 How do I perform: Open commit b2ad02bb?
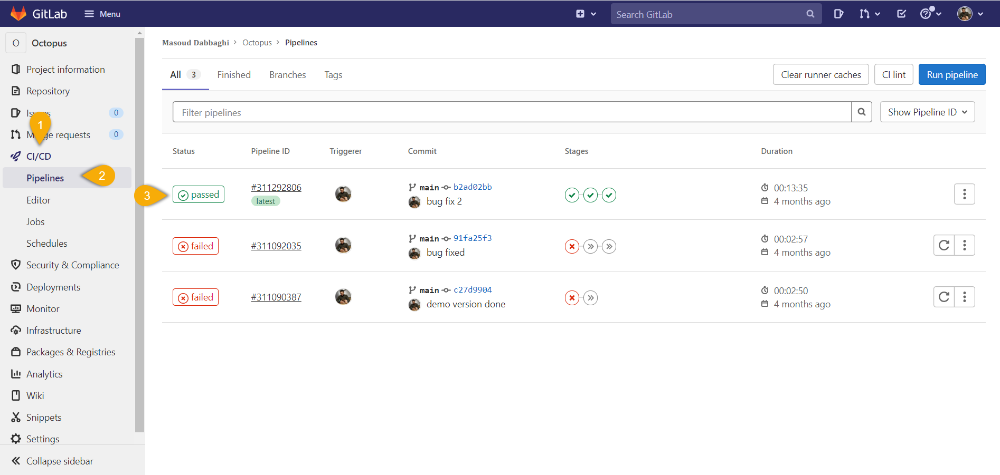(x=473, y=187)
